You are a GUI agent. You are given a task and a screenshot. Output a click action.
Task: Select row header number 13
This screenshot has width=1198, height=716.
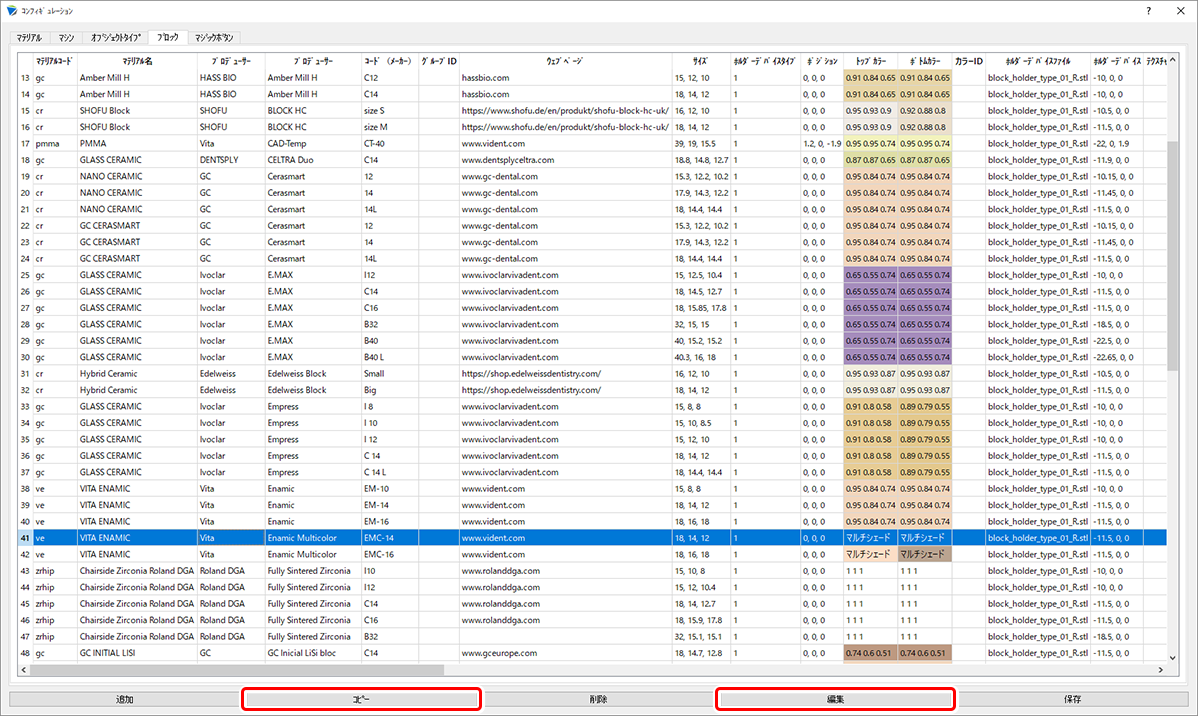pos(25,78)
